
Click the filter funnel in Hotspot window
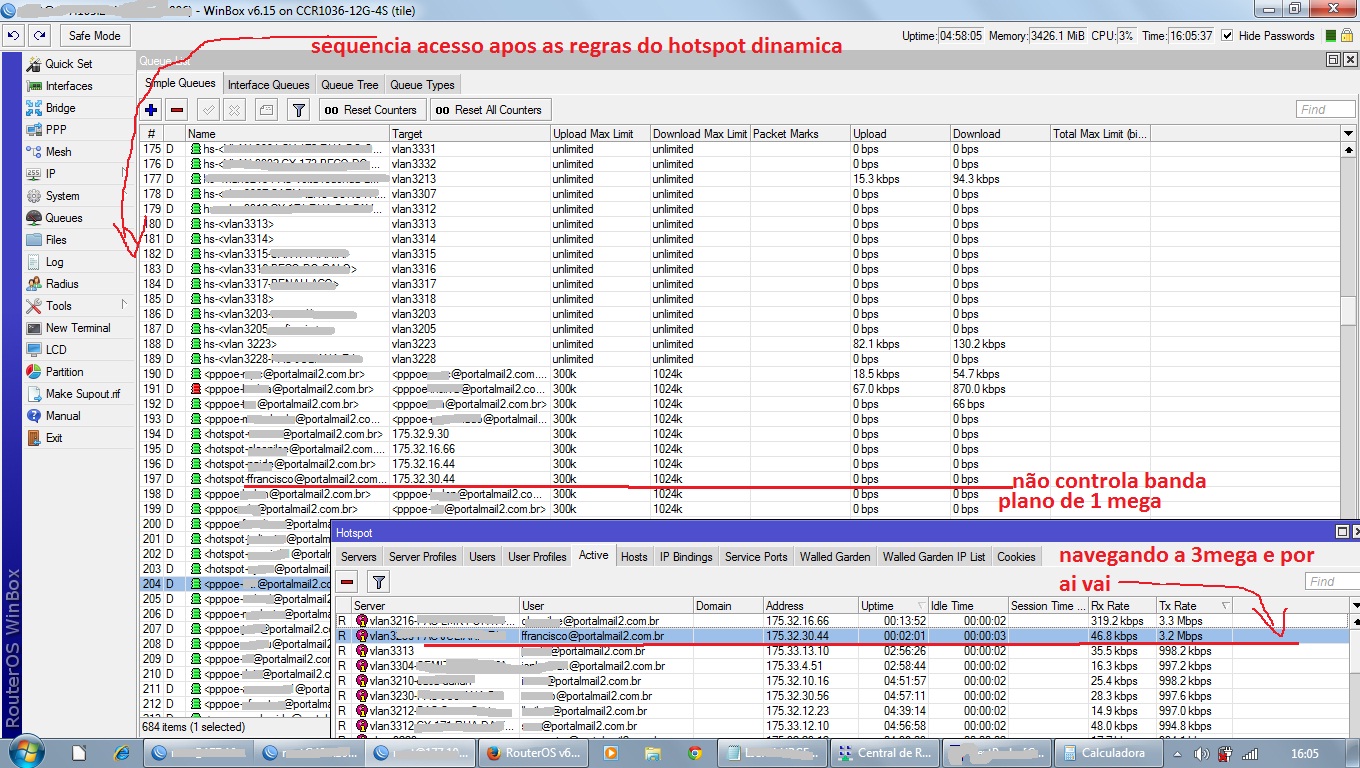(378, 582)
